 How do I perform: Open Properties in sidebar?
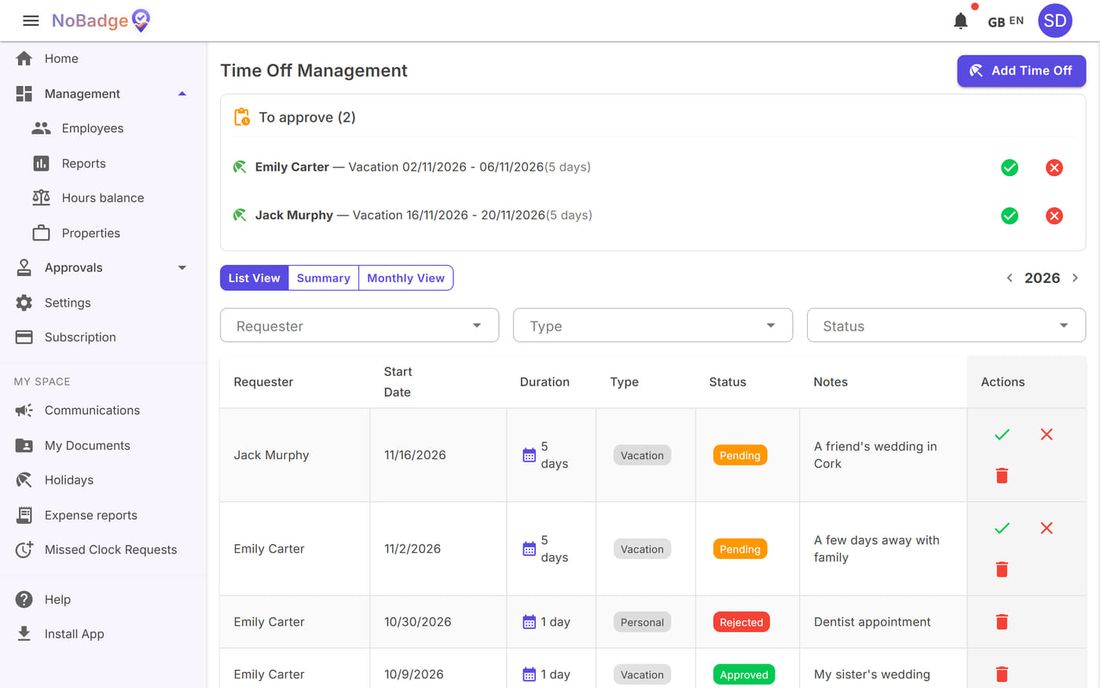[x=104, y=233]
